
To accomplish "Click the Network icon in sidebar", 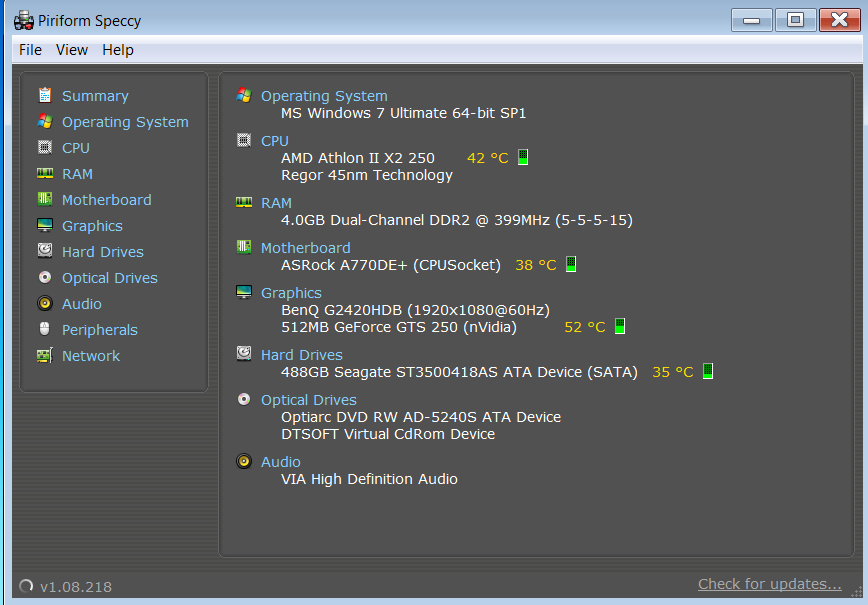I will coord(45,355).
